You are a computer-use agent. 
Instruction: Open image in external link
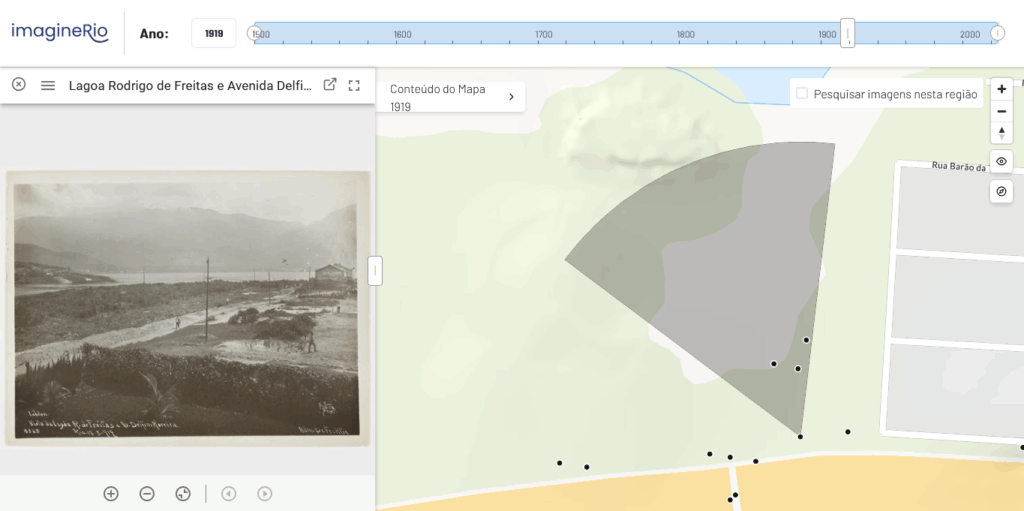pyautogui.click(x=330, y=85)
